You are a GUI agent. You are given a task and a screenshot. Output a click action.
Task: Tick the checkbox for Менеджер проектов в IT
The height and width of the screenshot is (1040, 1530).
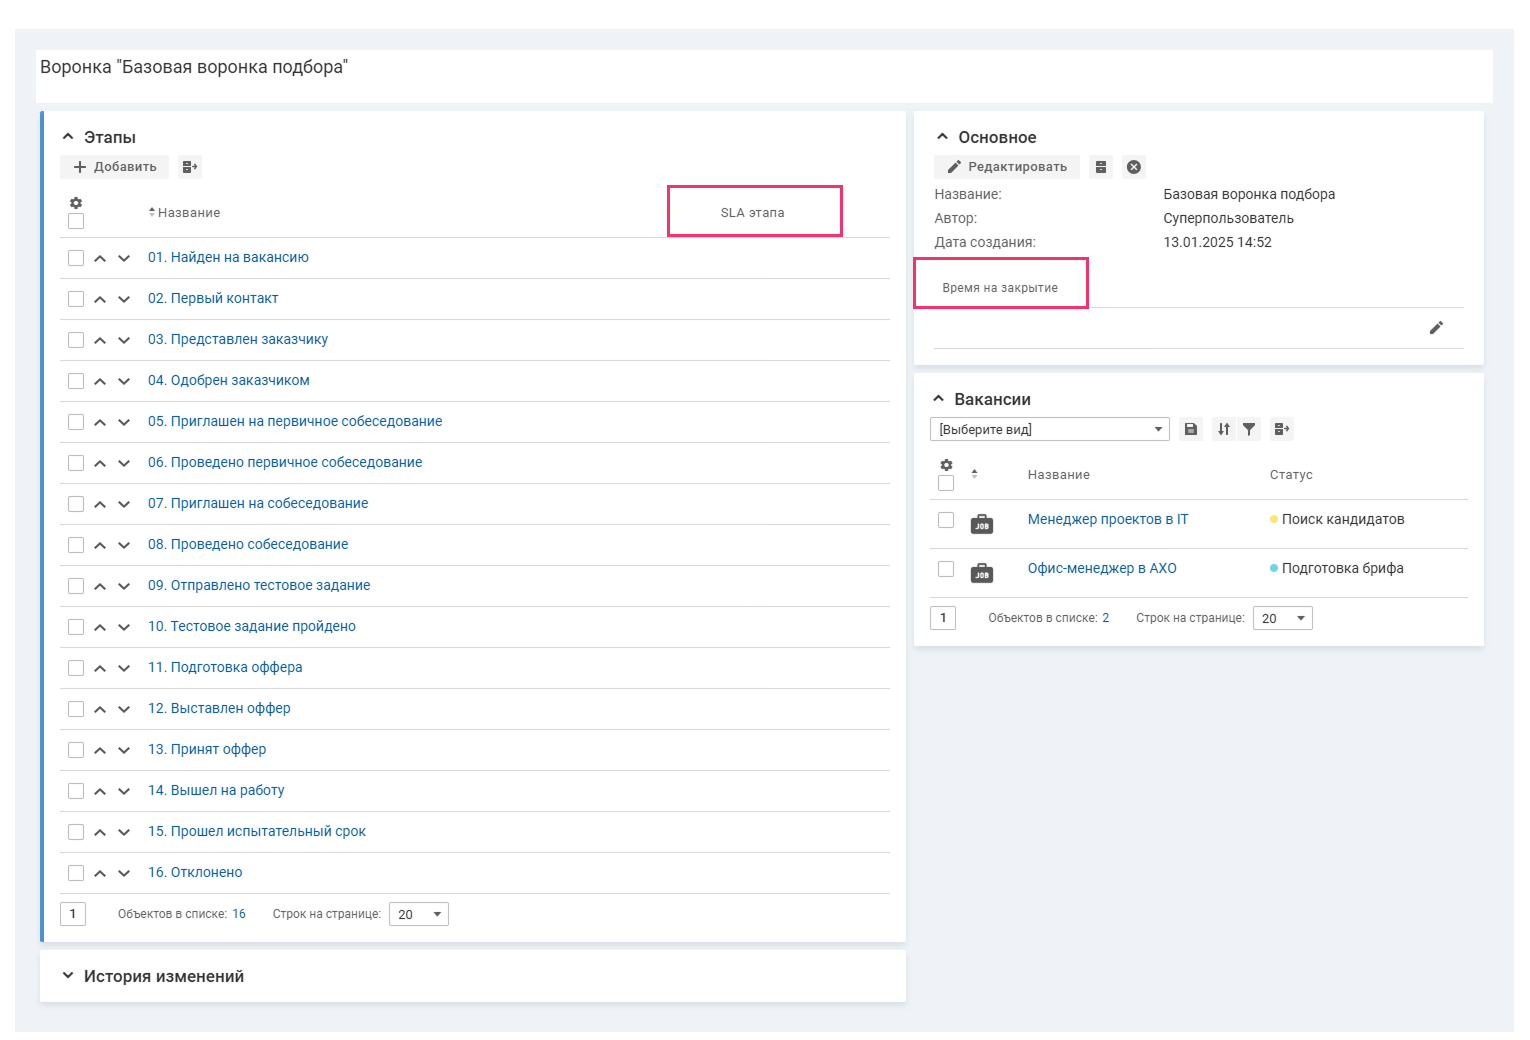tap(946, 520)
